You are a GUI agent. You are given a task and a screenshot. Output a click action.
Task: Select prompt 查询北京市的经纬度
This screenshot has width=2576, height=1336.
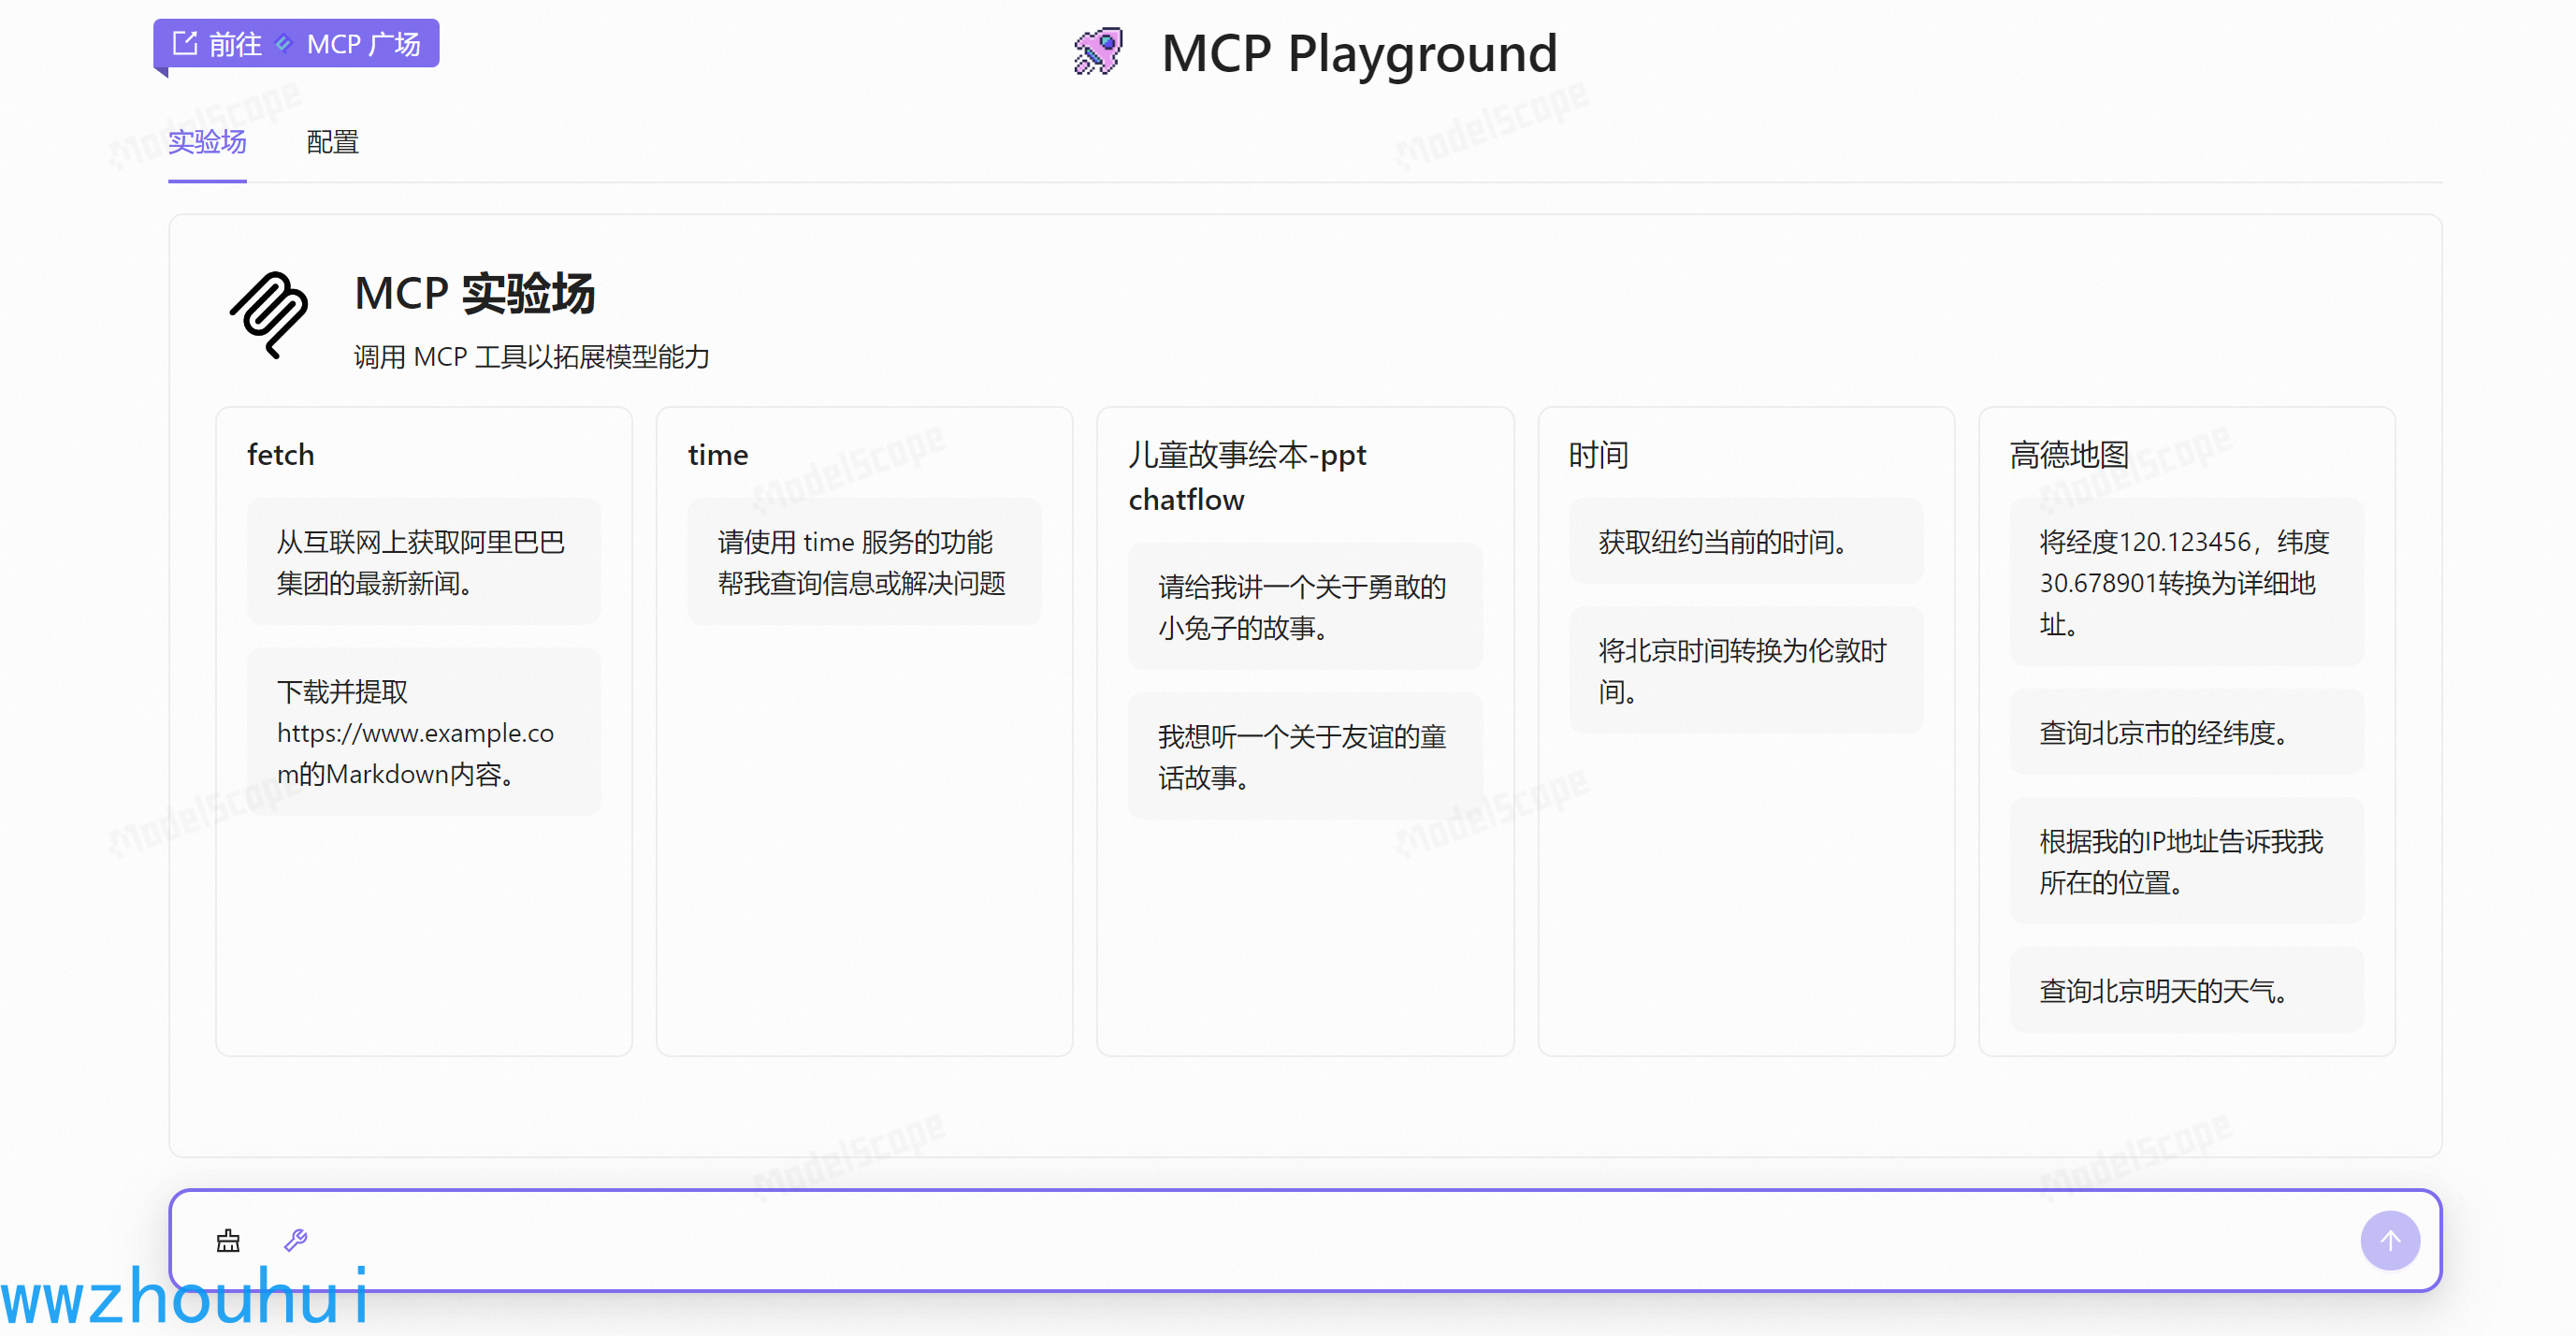(2186, 733)
